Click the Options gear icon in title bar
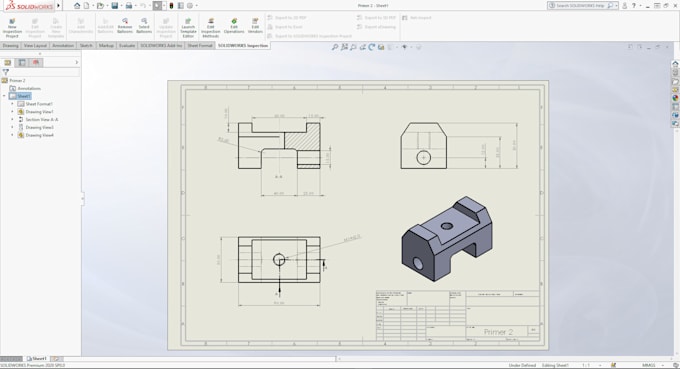 [x=190, y=6]
